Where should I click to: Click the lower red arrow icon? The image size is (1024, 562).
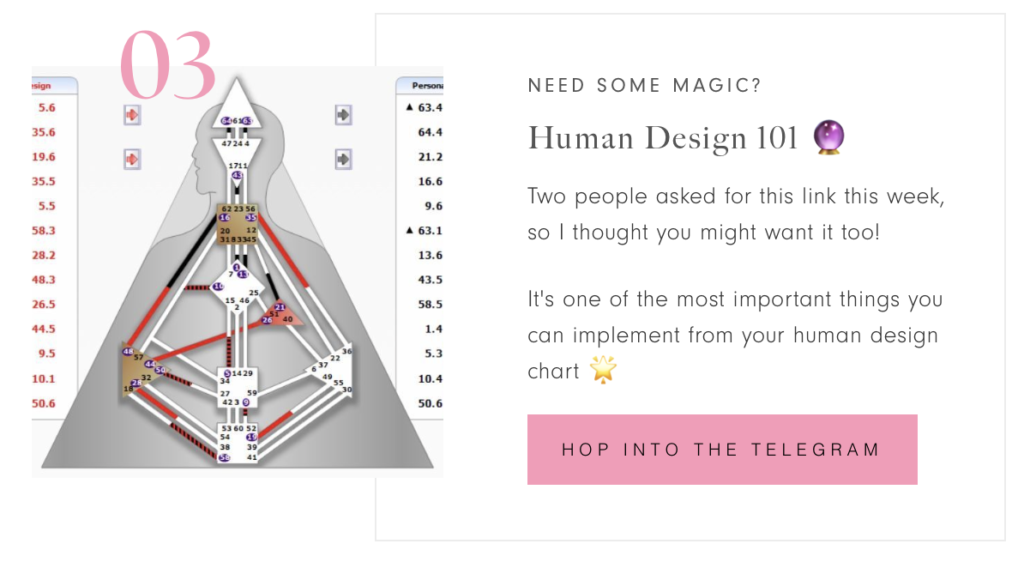coord(133,159)
